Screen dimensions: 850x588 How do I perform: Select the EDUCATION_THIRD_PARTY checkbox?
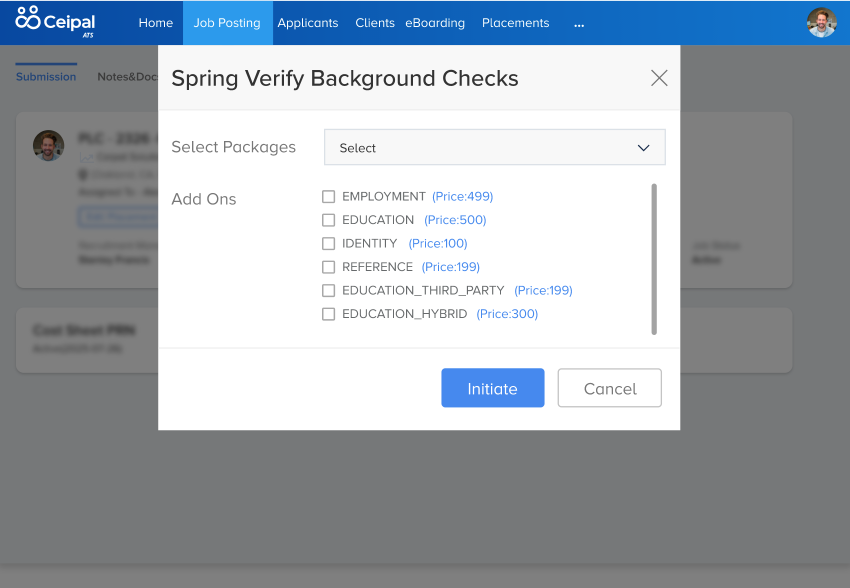[329, 290]
